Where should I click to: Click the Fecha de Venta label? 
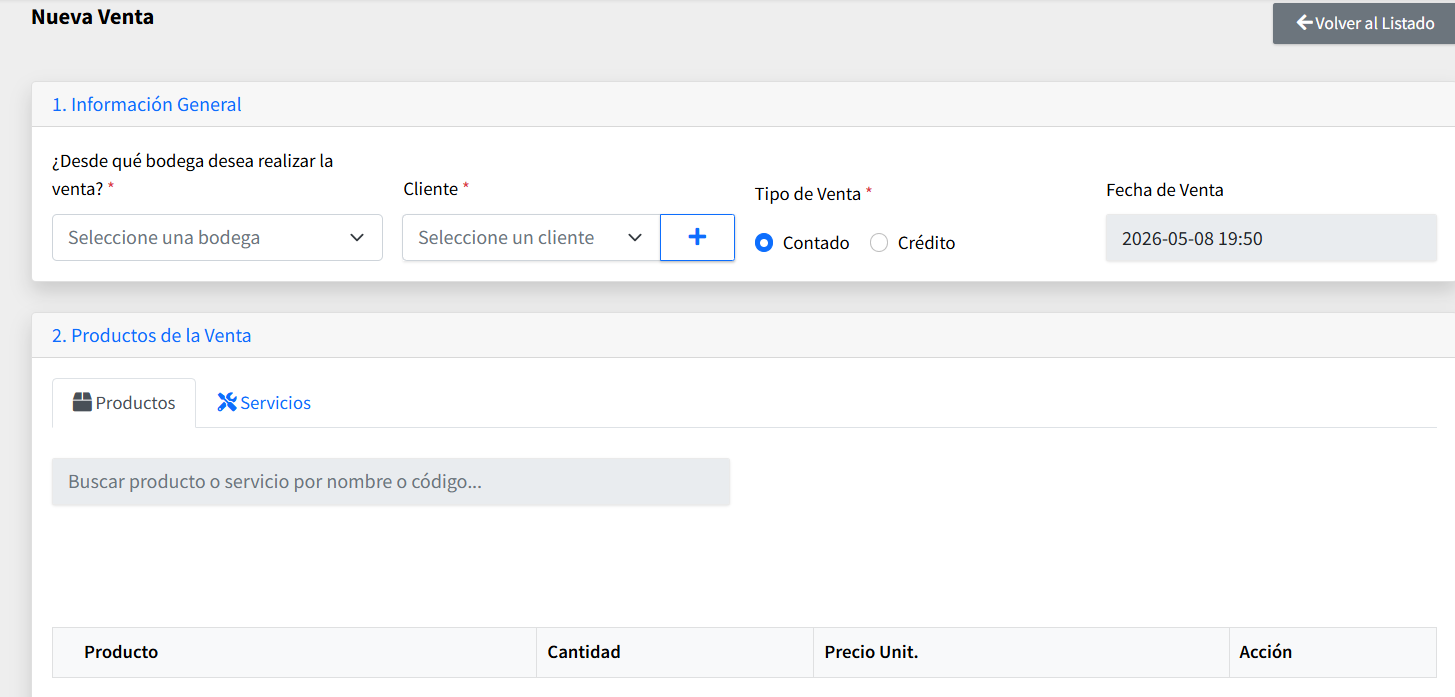(1165, 190)
